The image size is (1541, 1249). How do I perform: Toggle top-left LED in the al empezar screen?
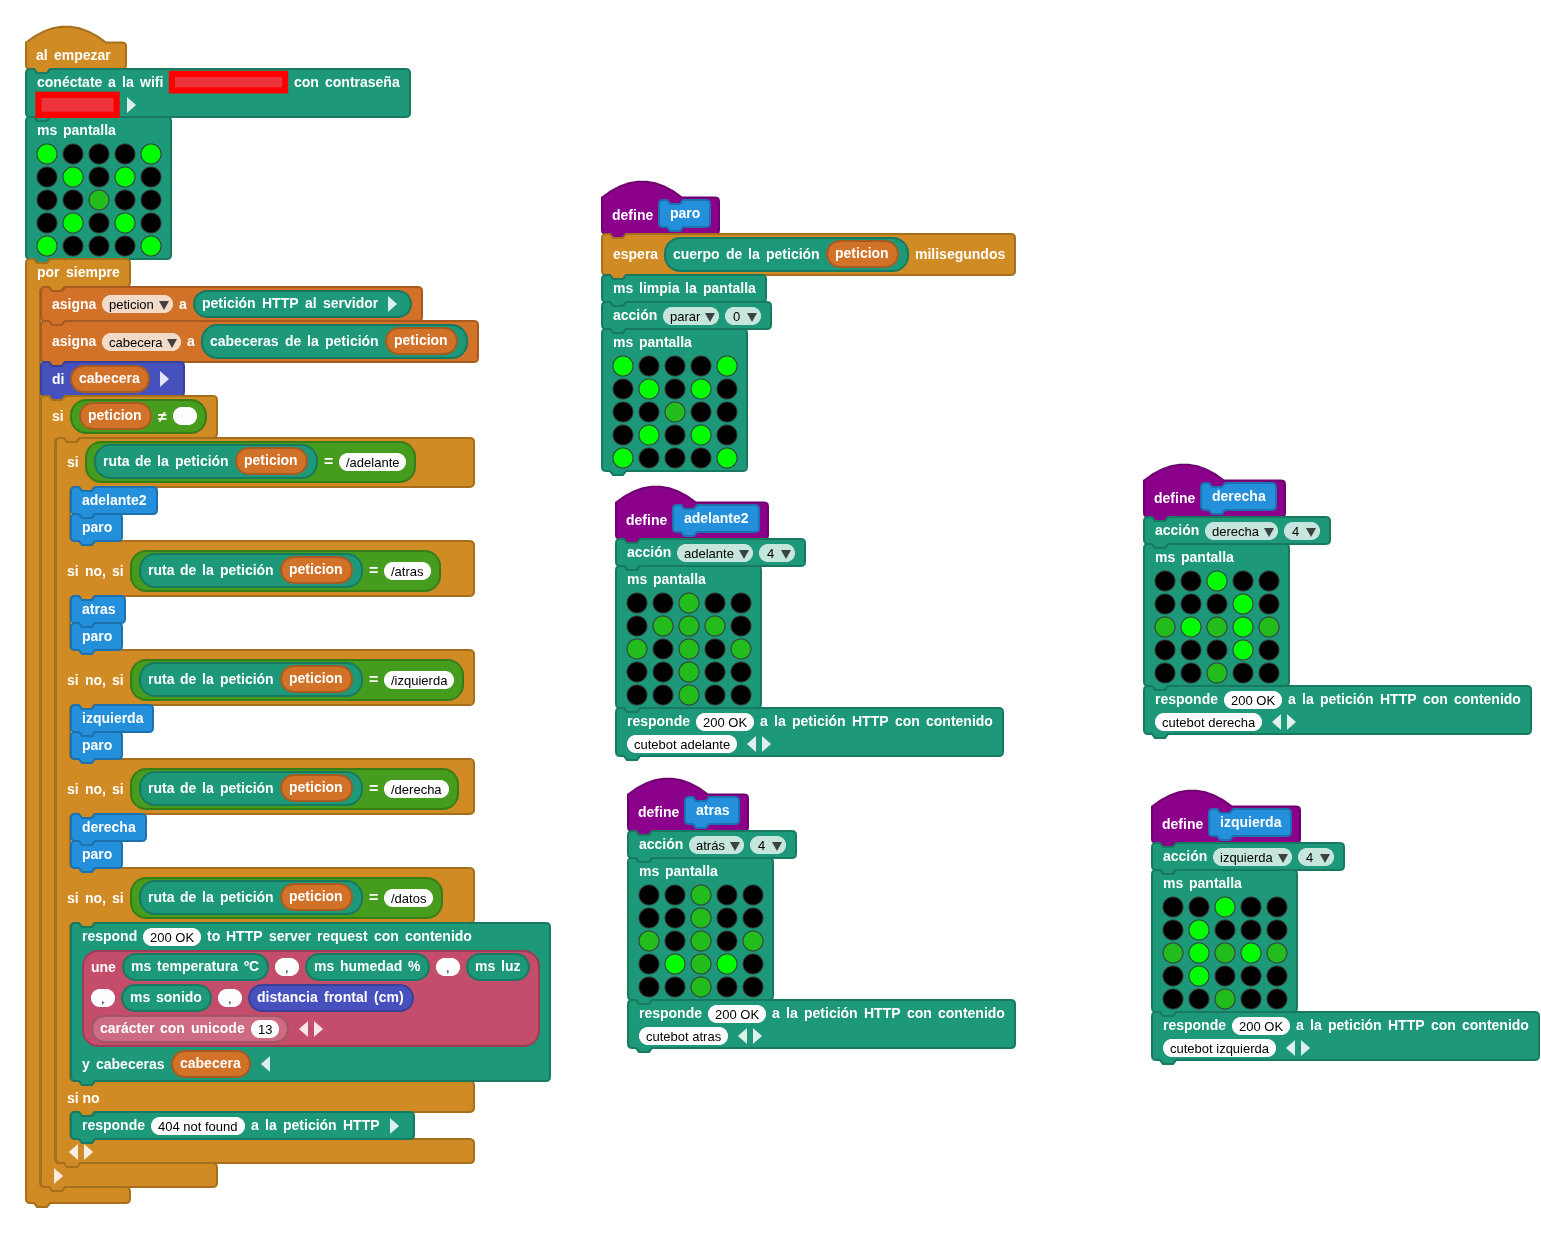click(x=47, y=154)
